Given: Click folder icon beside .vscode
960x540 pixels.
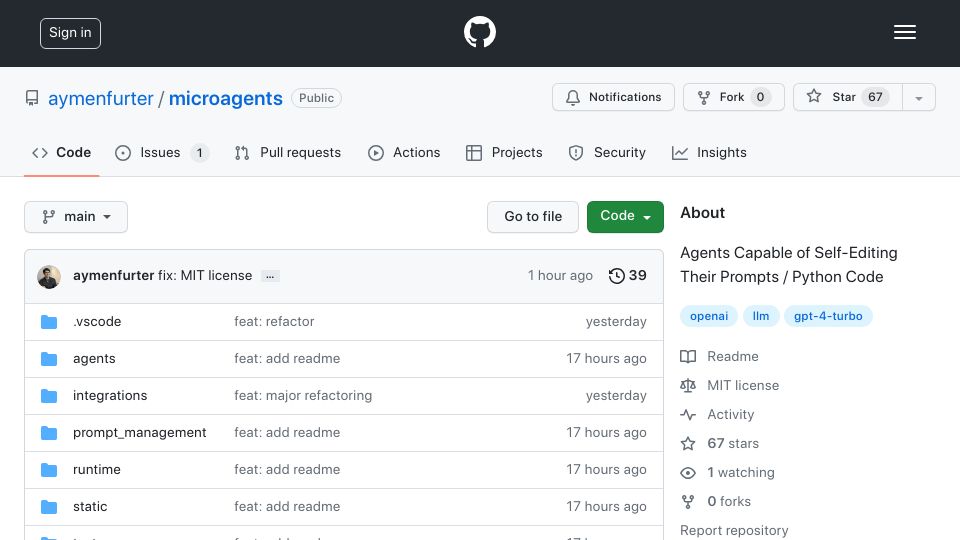Looking at the screenshot, I should tap(49, 322).
